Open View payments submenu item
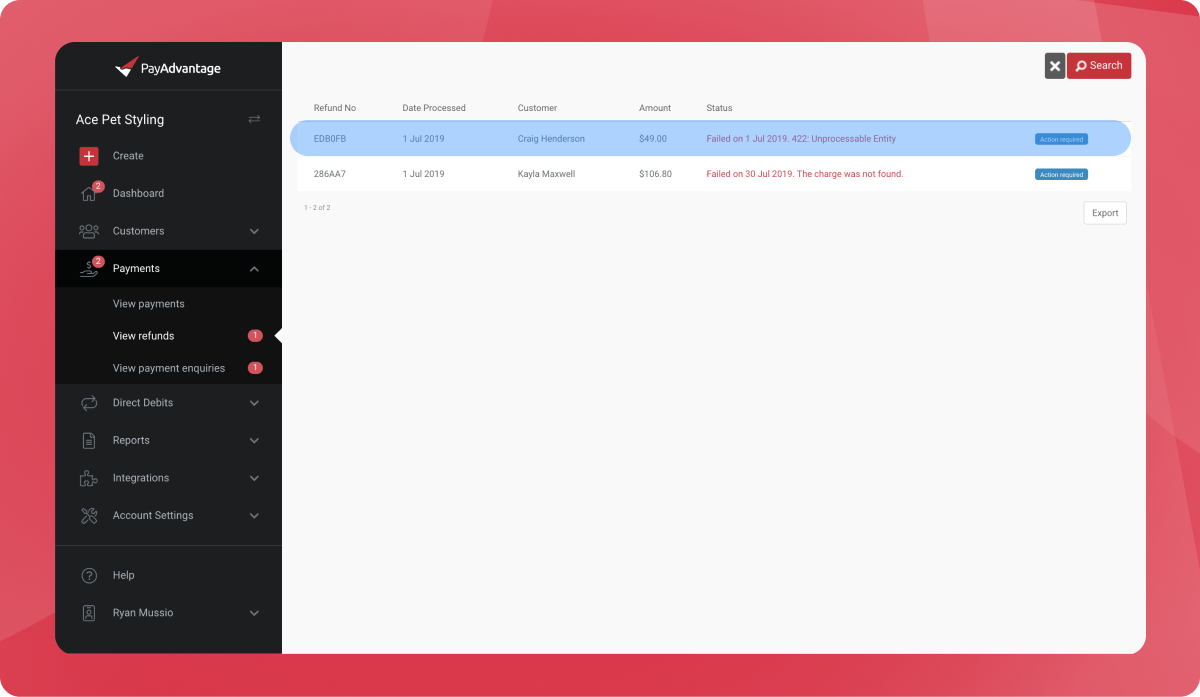Image resolution: width=1200 pixels, height=697 pixels. click(149, 304)
